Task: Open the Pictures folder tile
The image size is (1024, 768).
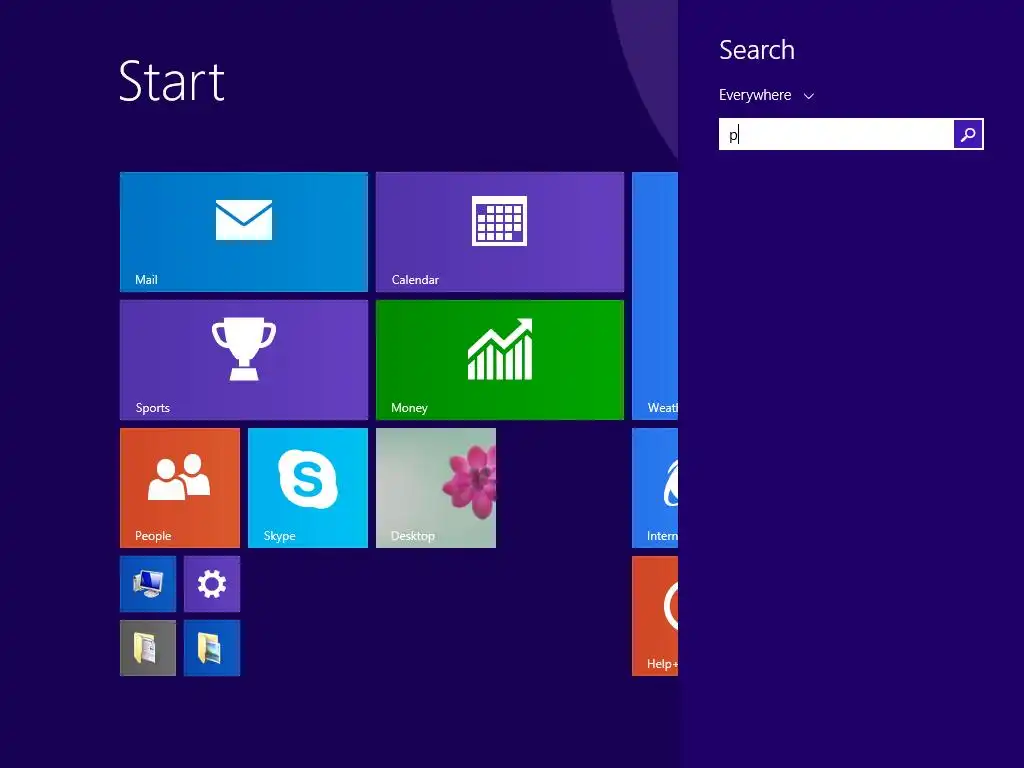Action: (x=212, y=648)
